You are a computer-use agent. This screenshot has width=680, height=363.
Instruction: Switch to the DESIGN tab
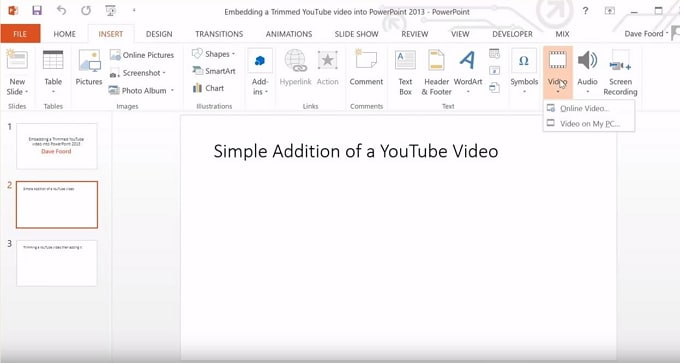coord(159,34)
